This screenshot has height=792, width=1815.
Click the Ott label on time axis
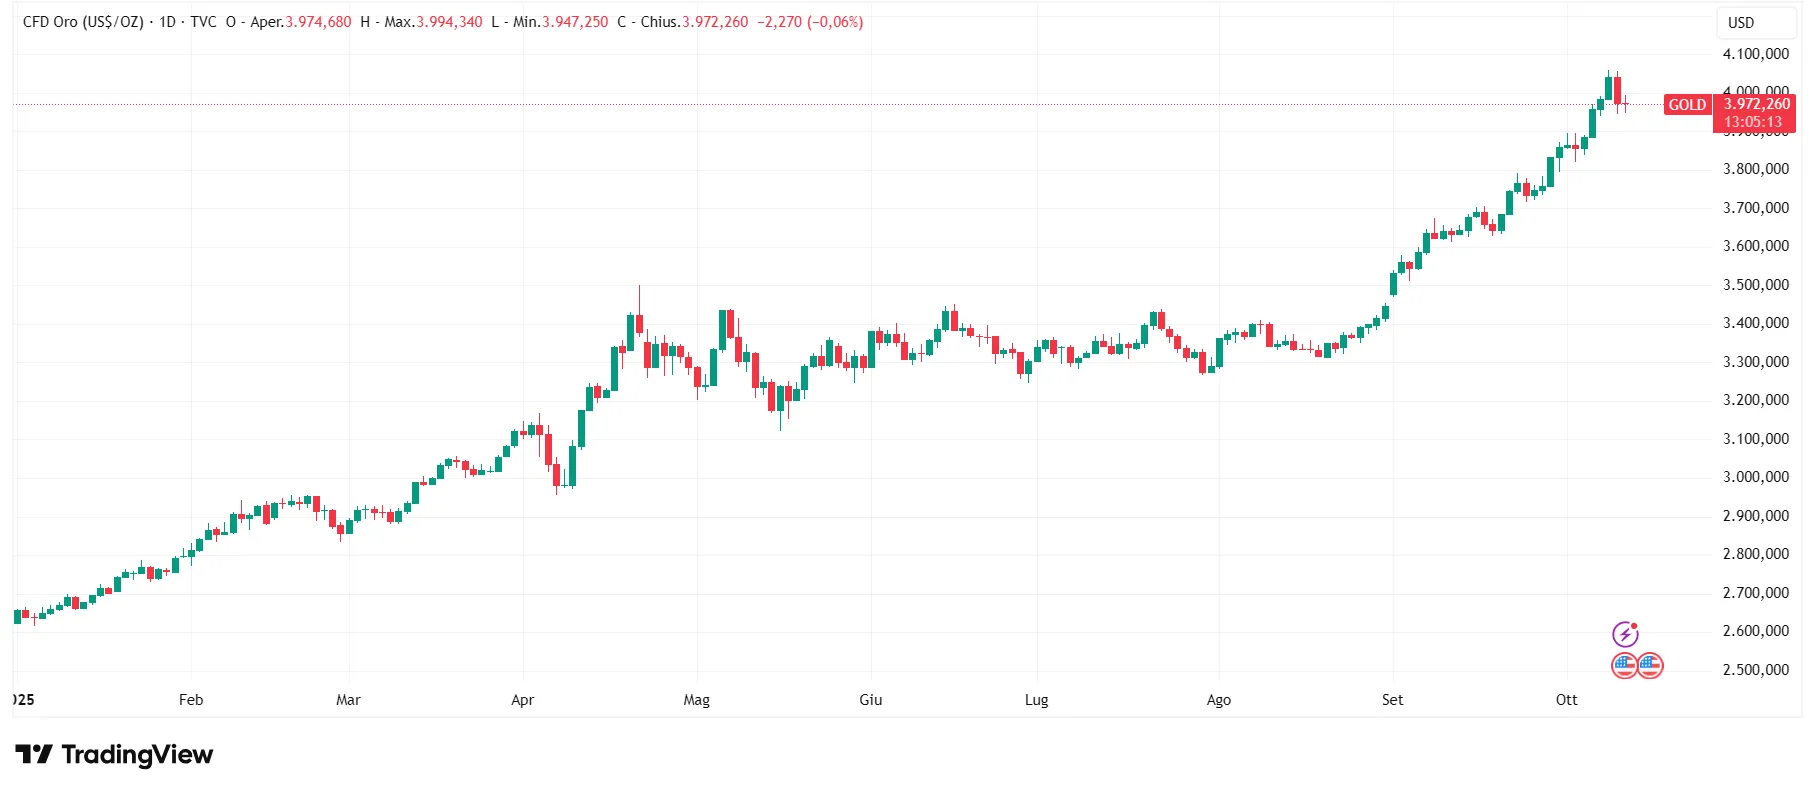tap(1566, 700)
